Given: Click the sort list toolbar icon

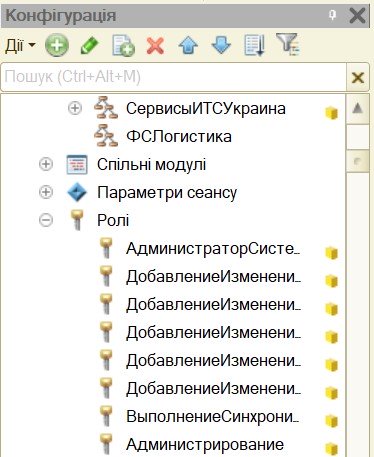Looking at the screenshot, I should 255,45.
